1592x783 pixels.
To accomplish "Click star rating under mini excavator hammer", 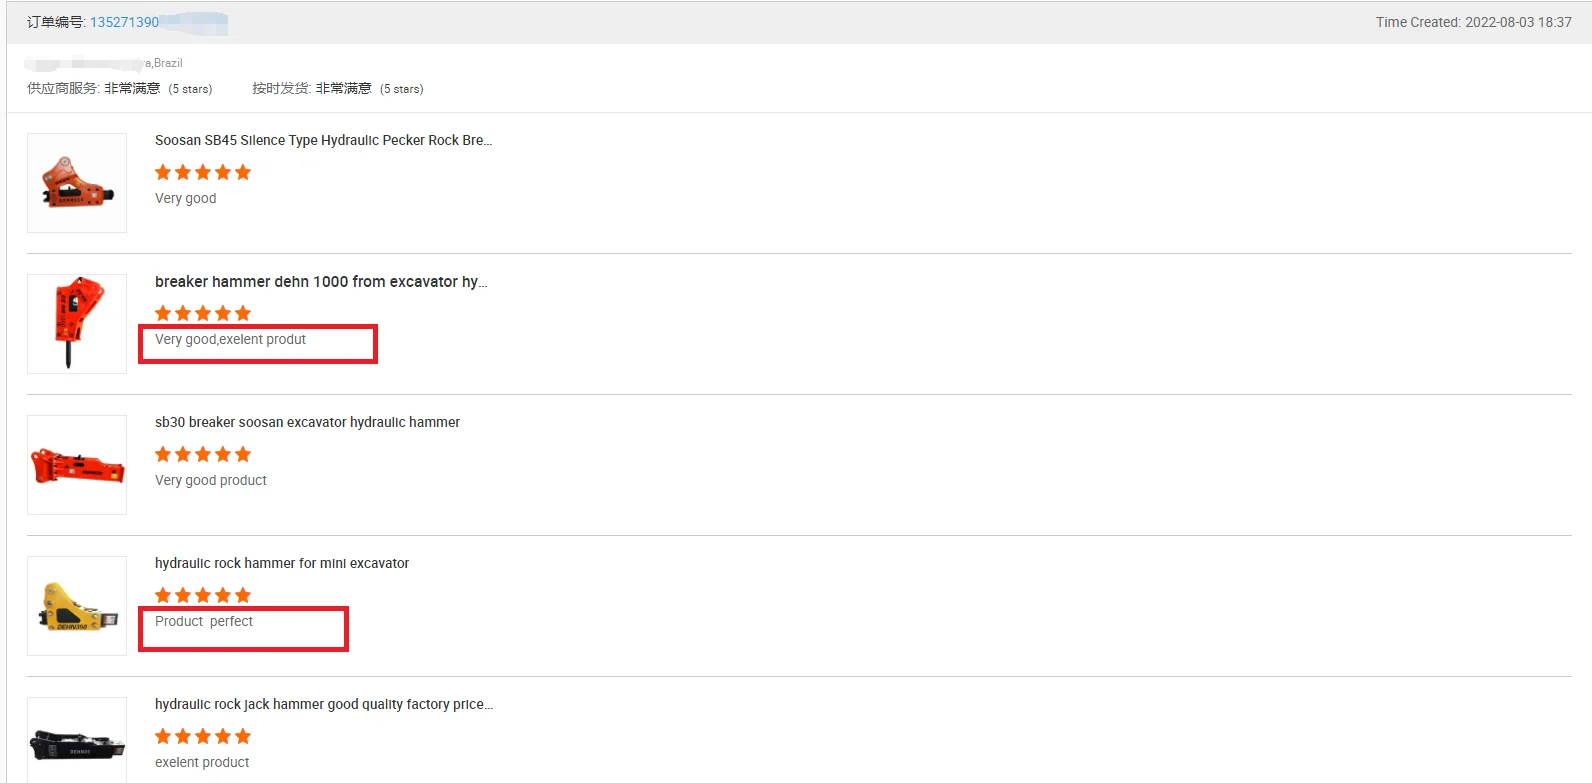I will tap(203, 595).
